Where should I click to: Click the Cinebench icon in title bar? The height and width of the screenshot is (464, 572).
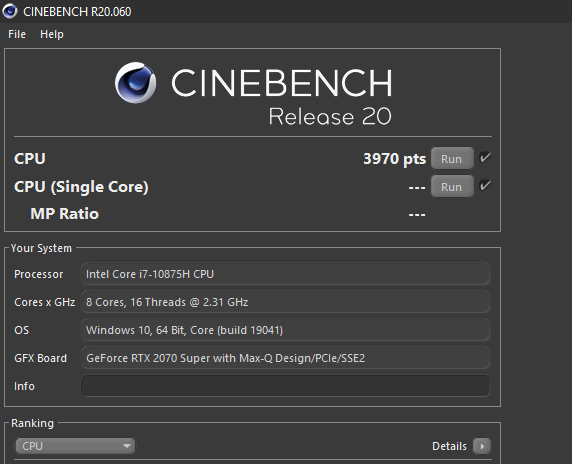point(9,11)
